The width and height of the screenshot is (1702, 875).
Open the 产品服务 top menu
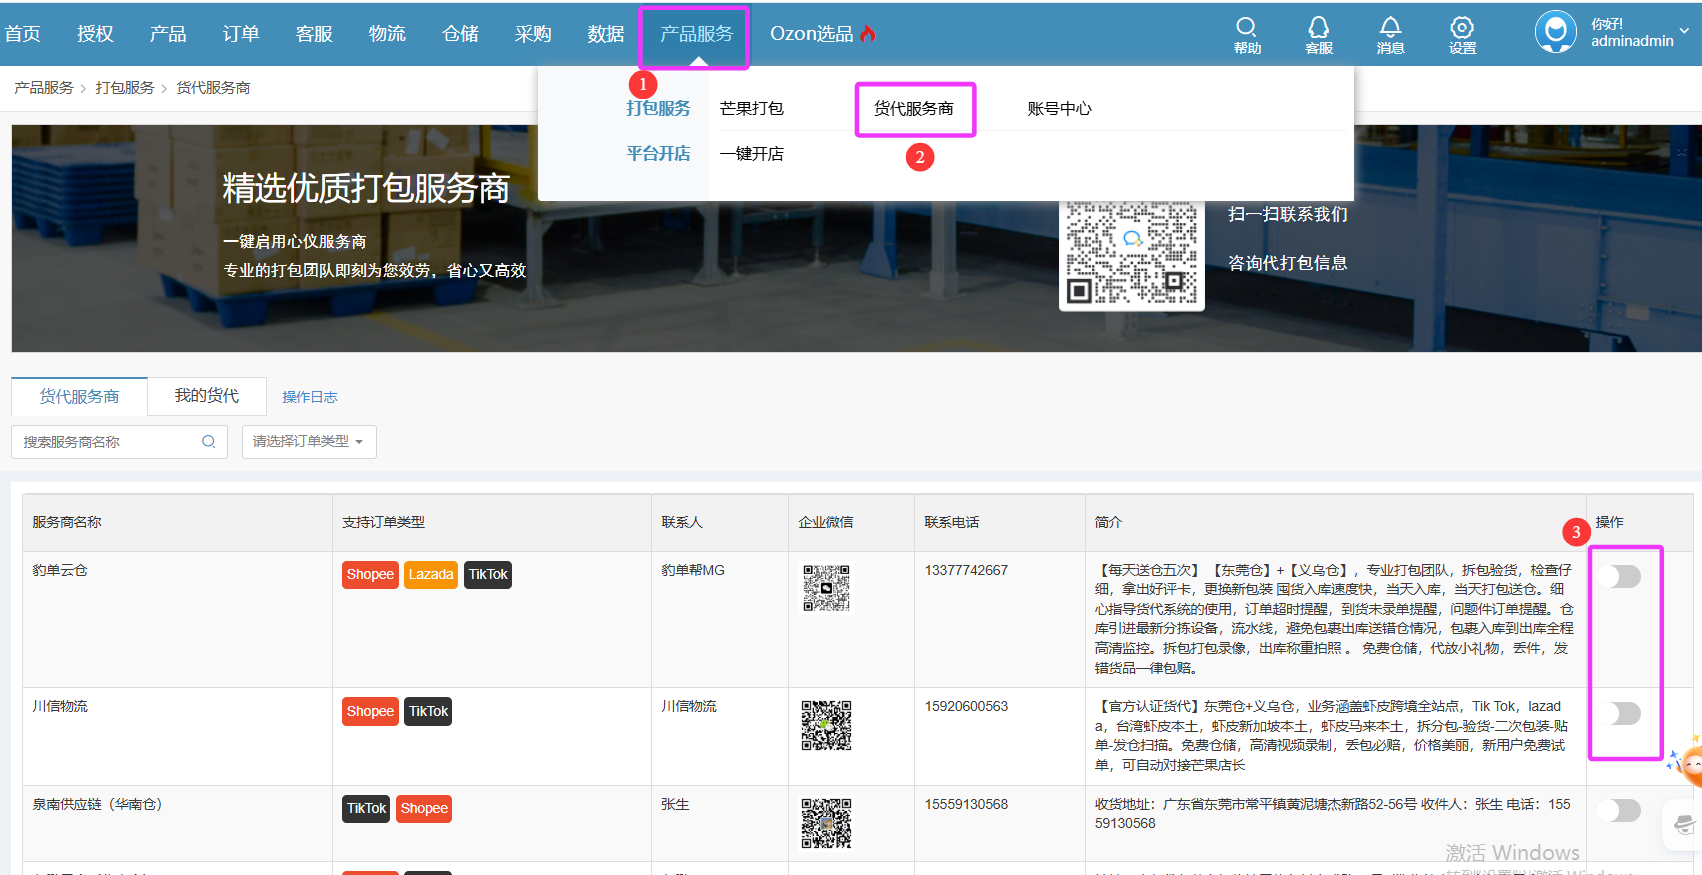(x=695, y=34)
